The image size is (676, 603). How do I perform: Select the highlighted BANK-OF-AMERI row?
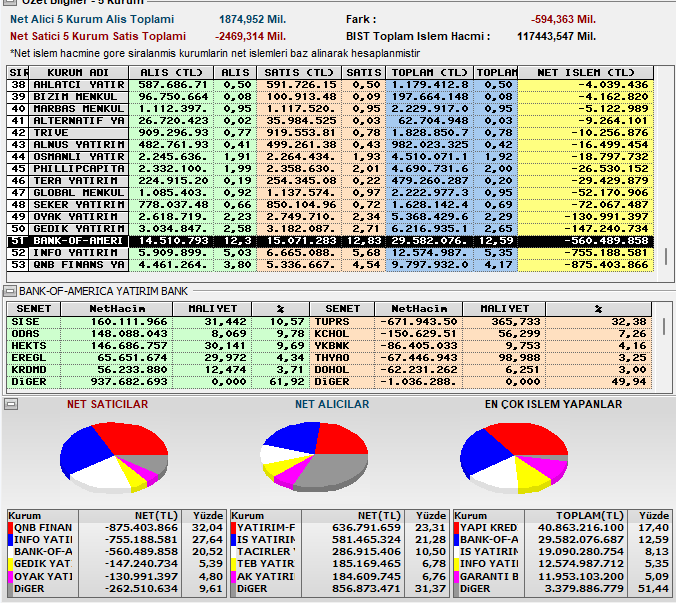pos(330,241)
